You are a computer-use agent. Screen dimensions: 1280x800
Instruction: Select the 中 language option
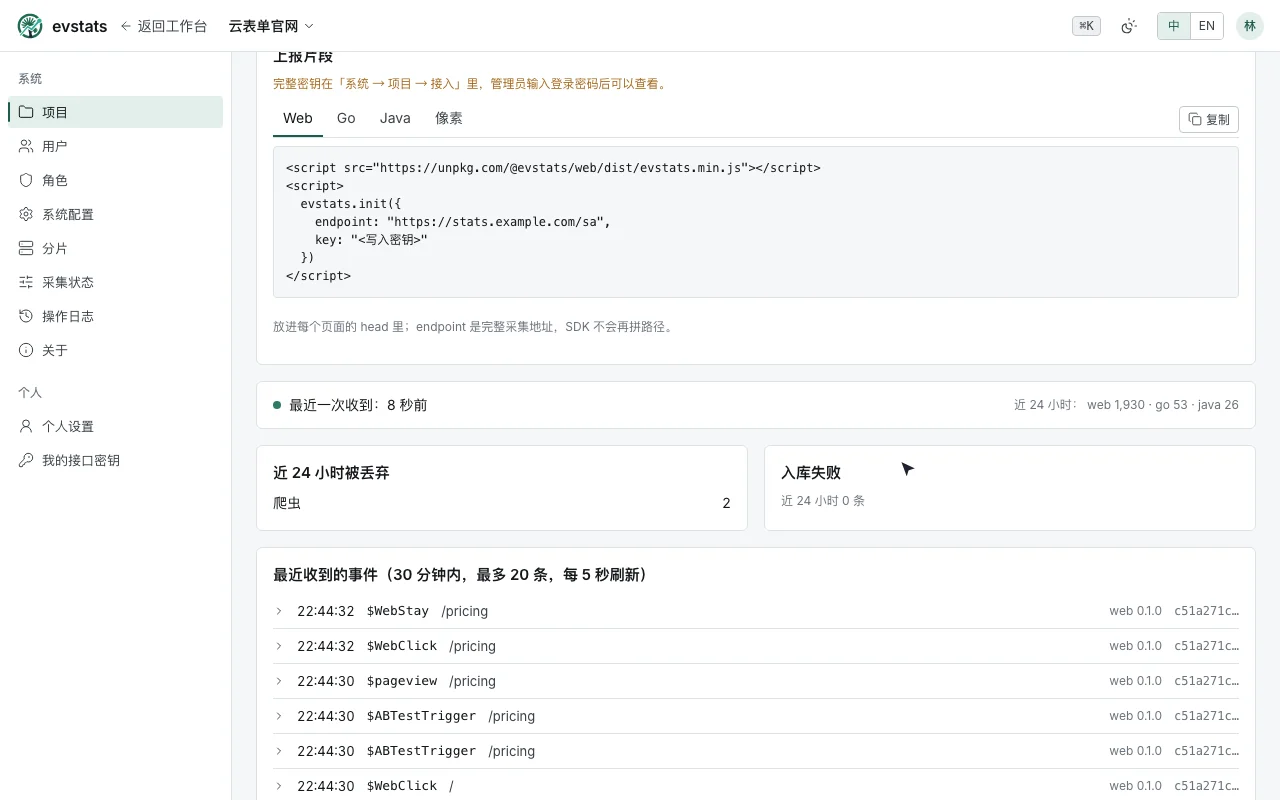(1174, 26)
